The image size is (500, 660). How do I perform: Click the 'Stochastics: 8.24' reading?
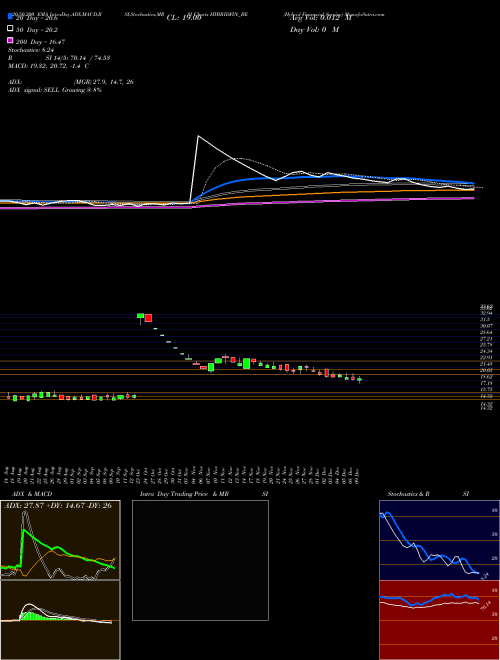point(30,50)
